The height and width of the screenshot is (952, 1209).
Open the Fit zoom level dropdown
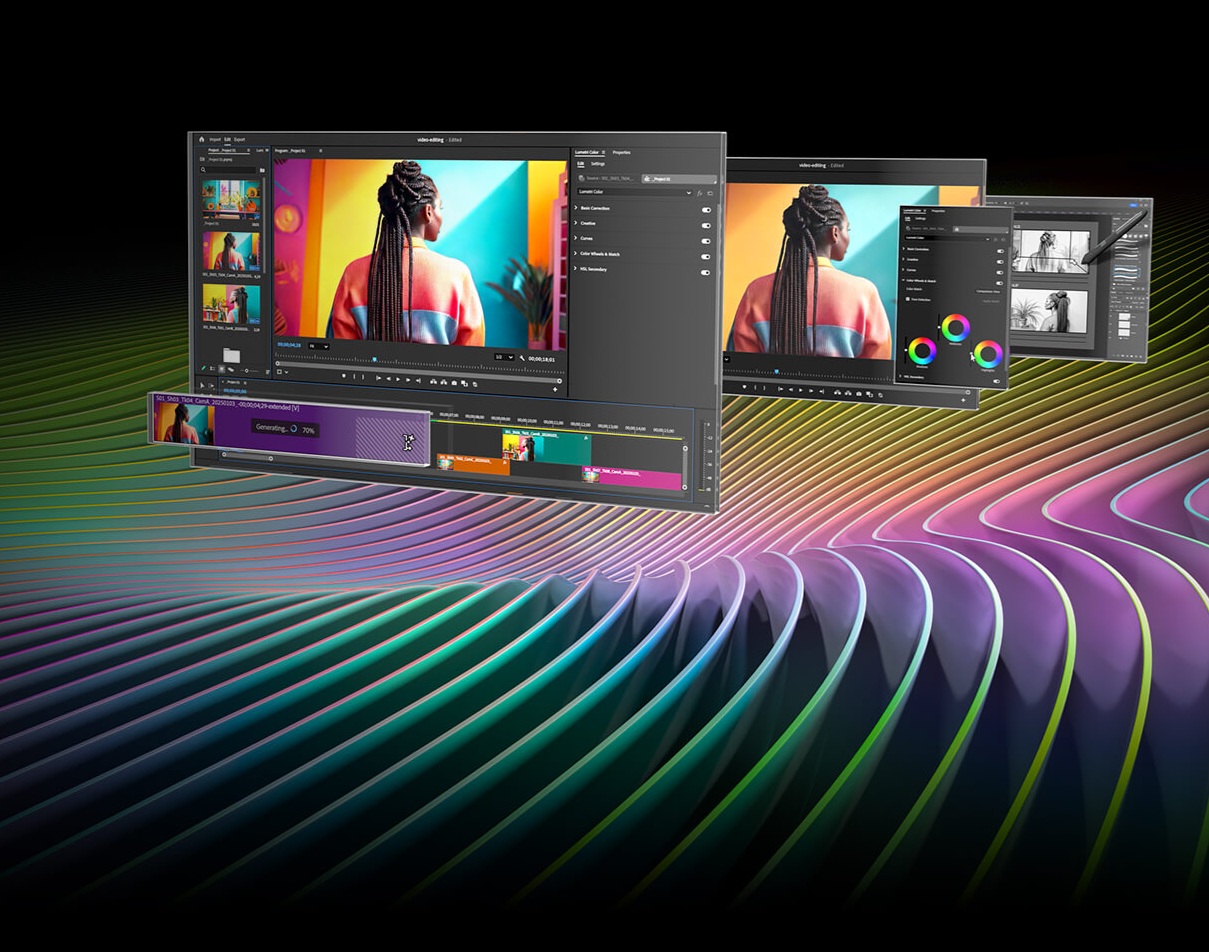(319, 346)
